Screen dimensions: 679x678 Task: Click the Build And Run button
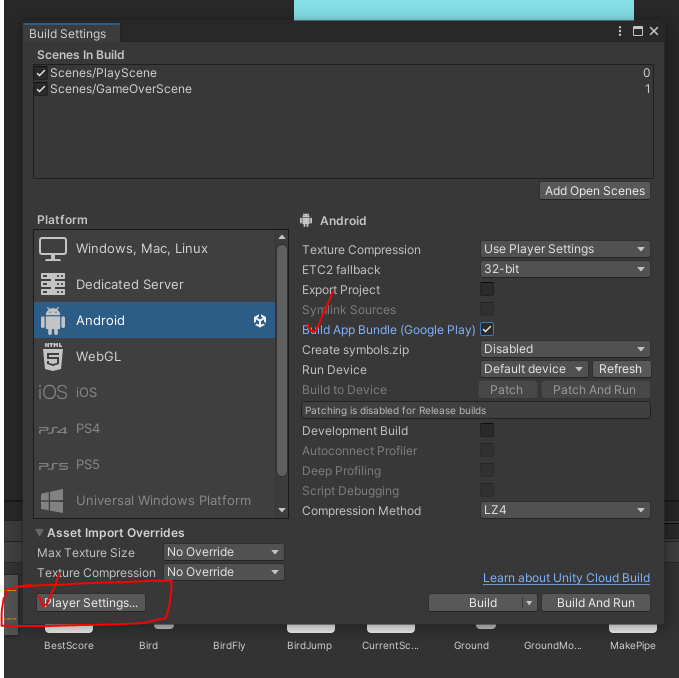click(x=595, y=603)
